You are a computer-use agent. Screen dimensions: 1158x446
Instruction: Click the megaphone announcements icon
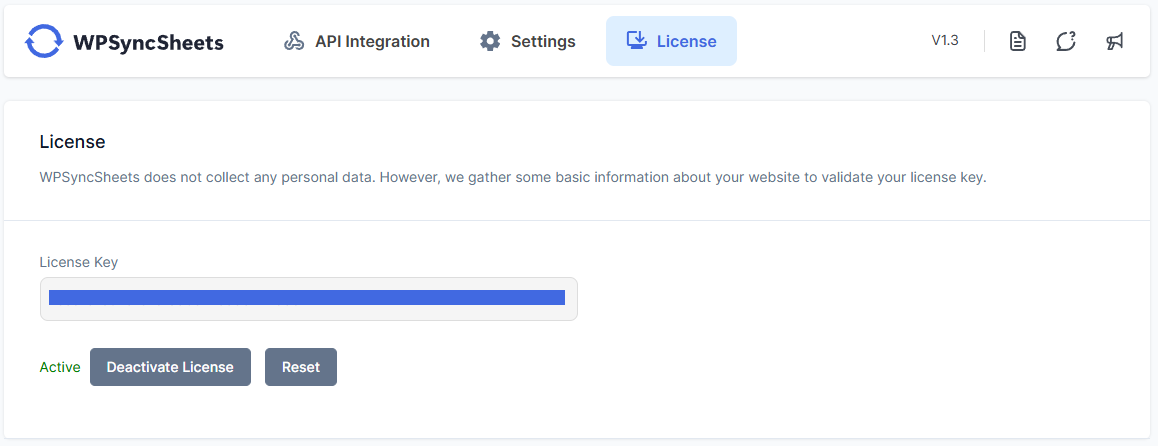(x=1114, y=41)
